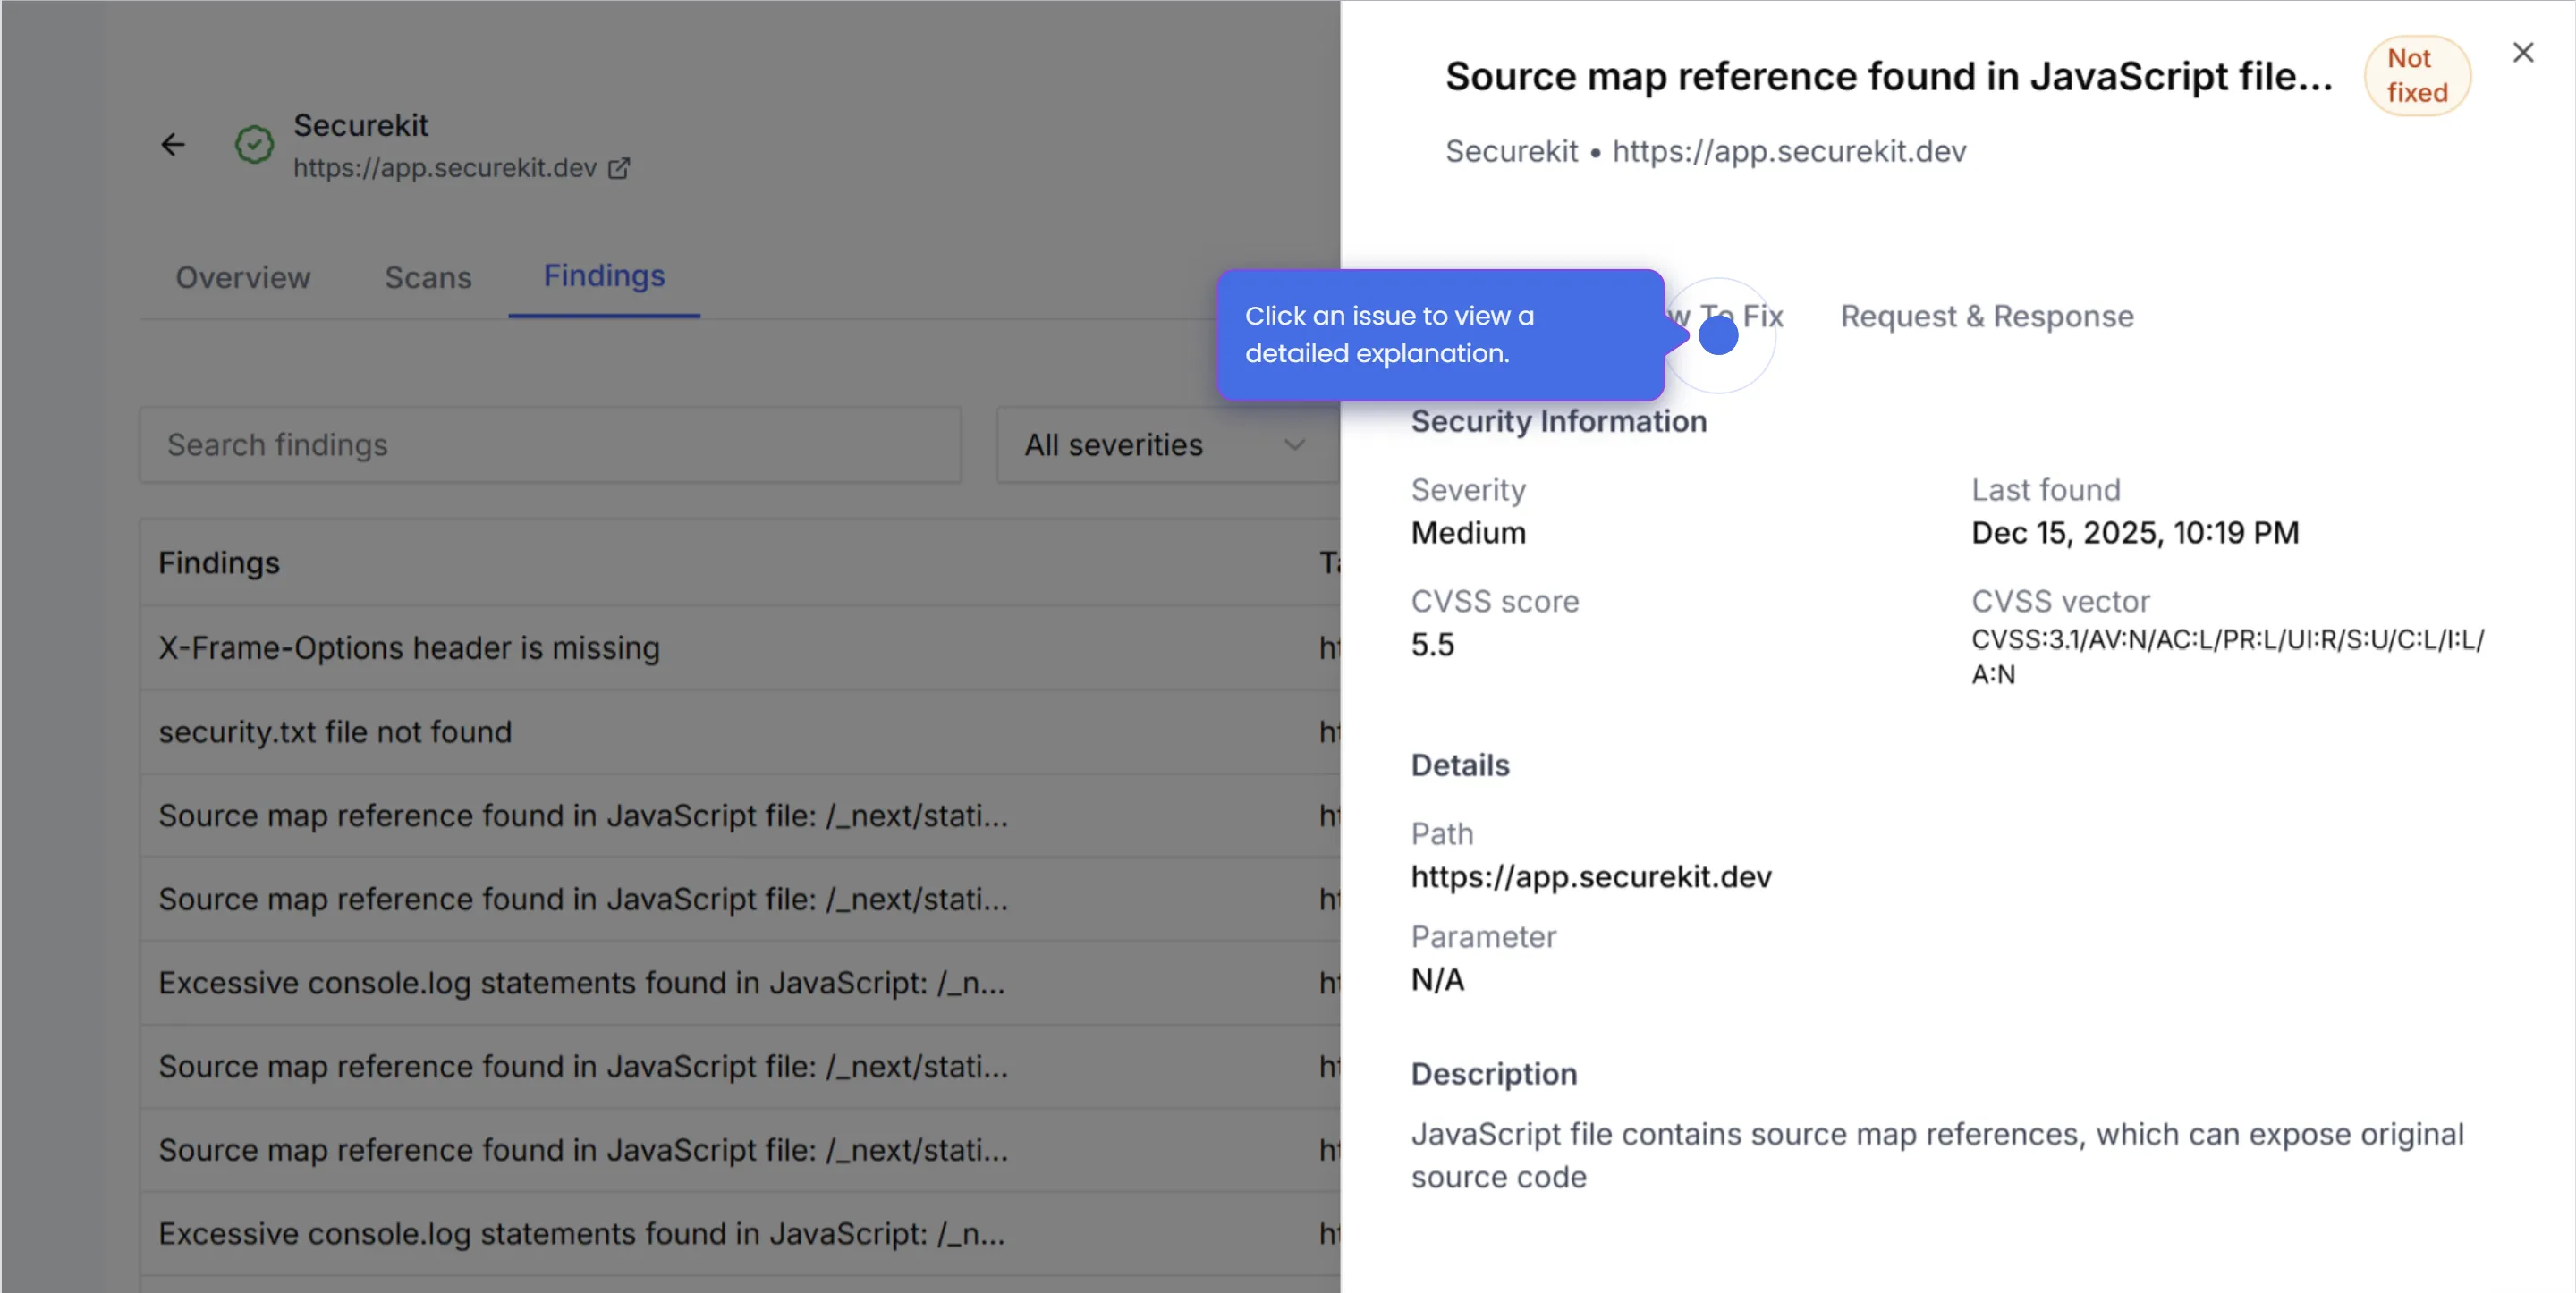Click the Not fixed status badge
2576x1293 pixels.
[x=2416, y=76]
